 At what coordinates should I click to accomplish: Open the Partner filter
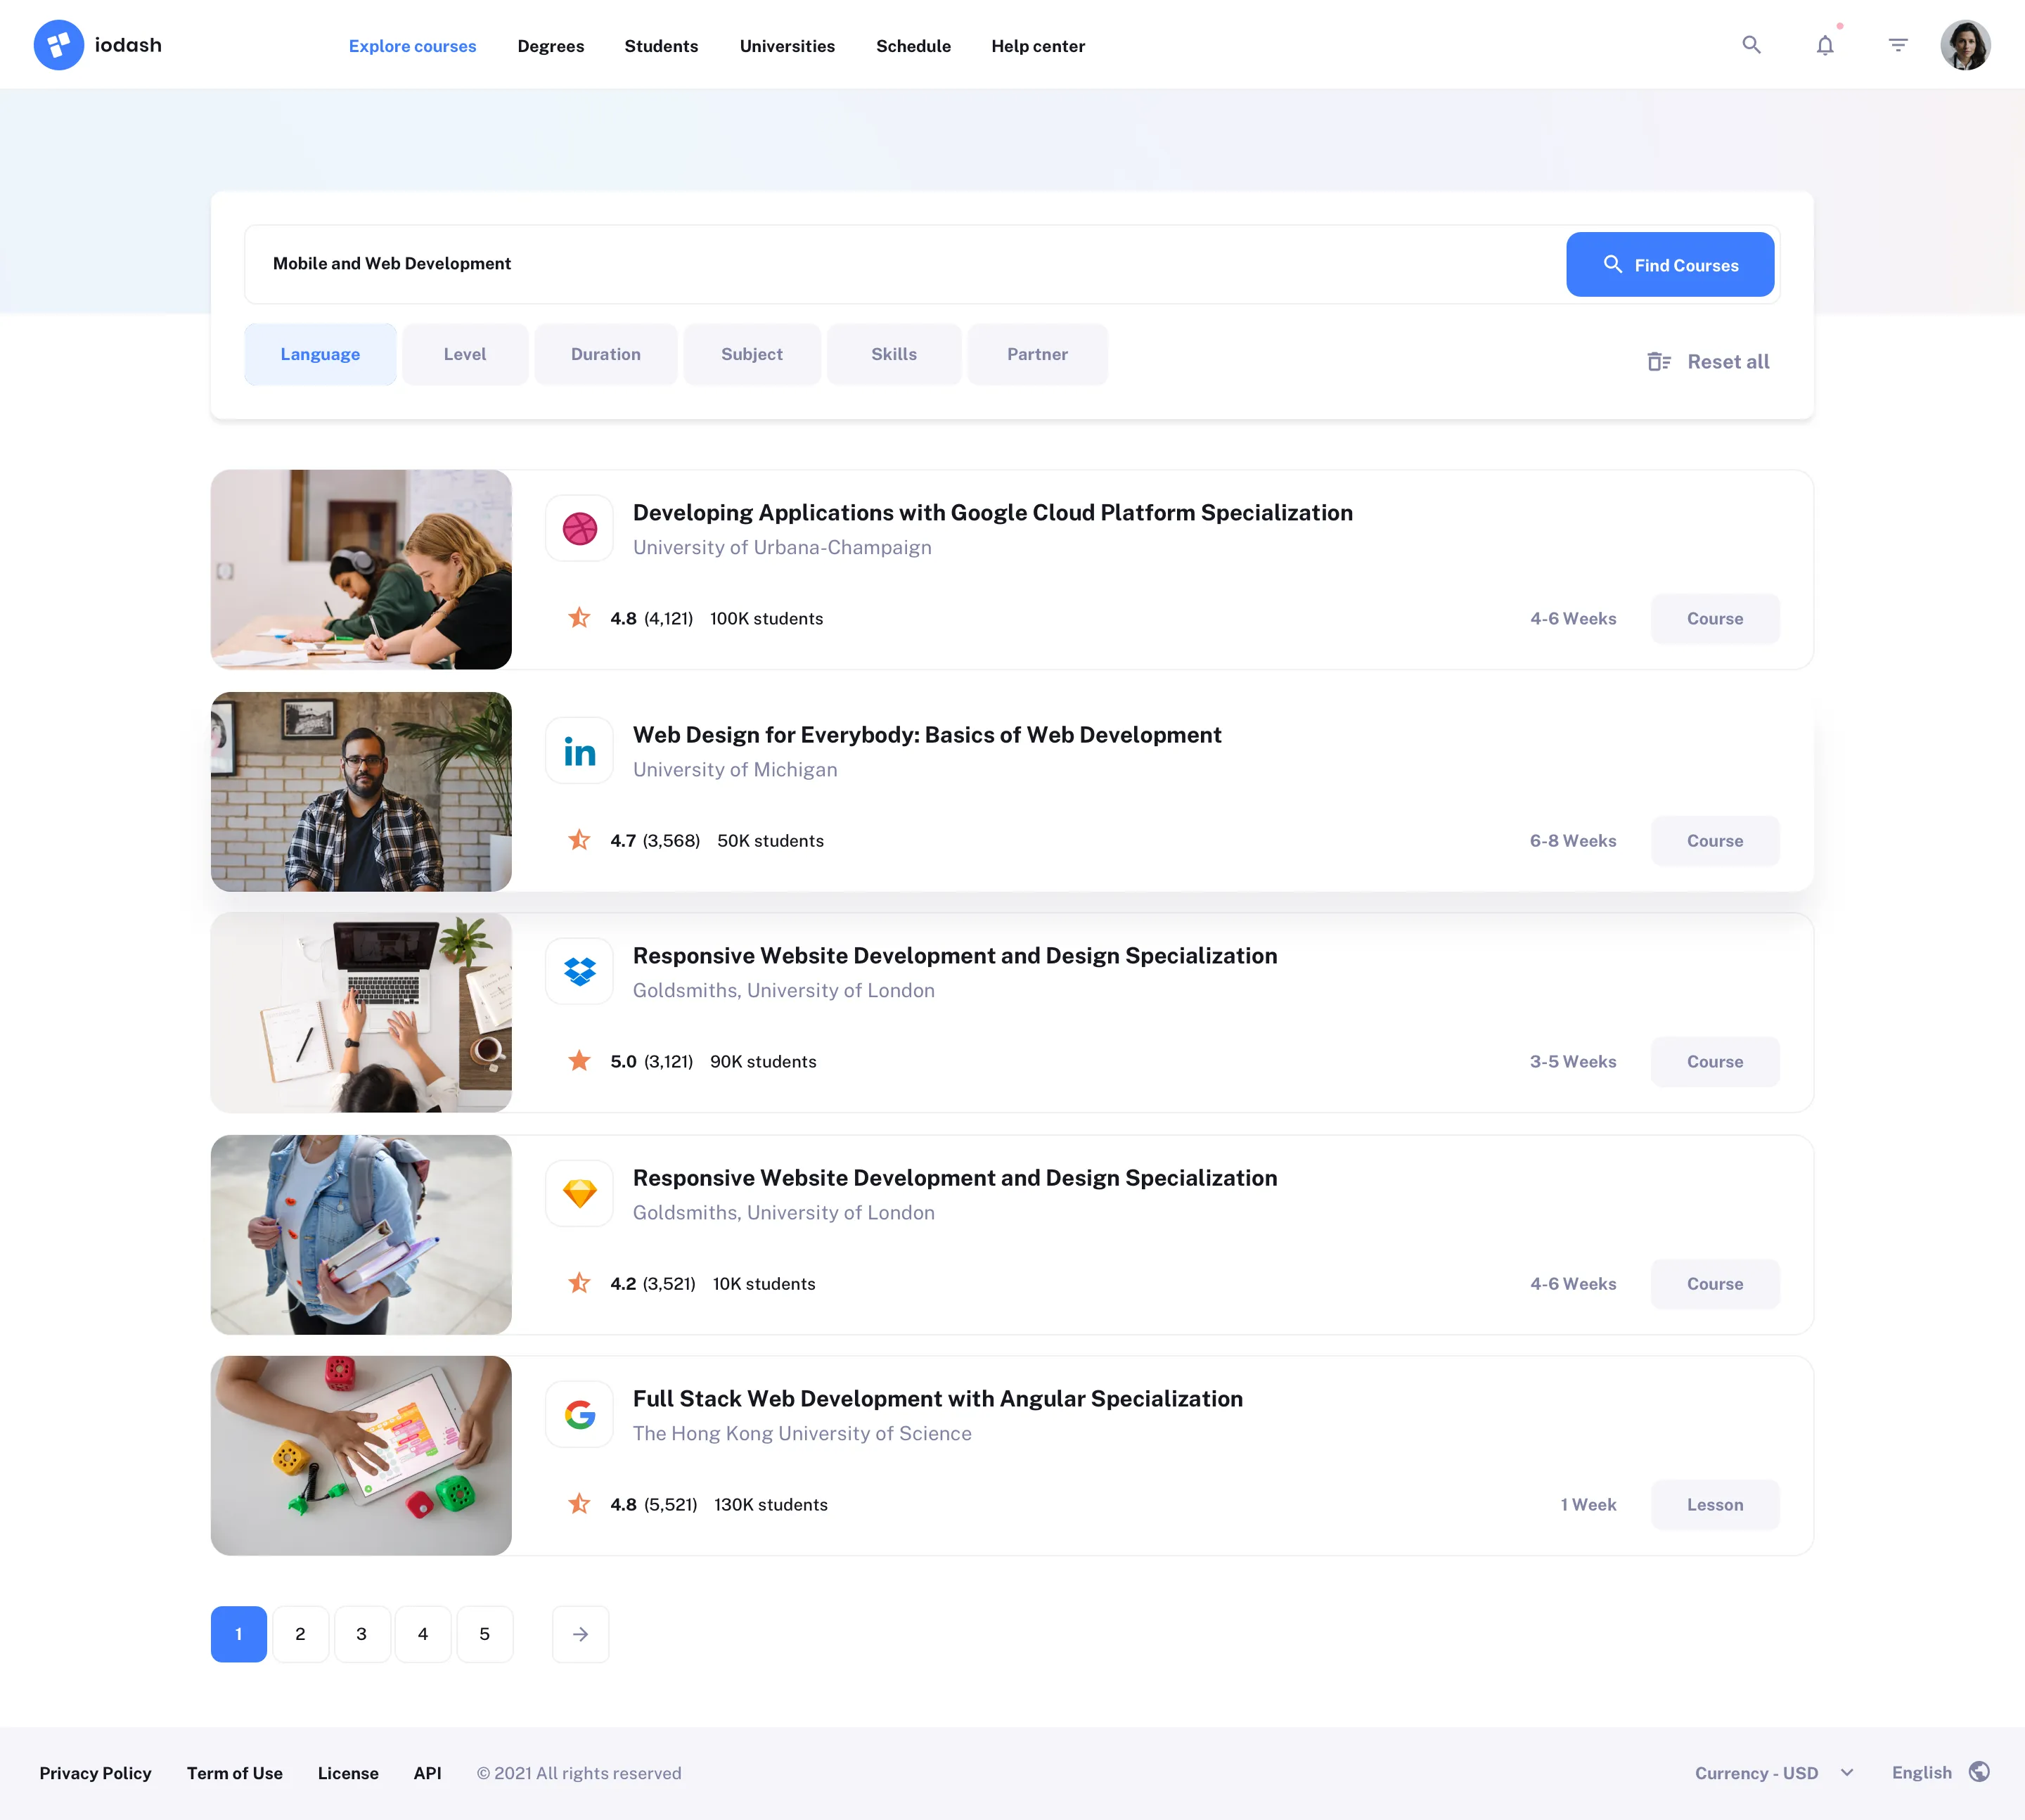(x=1037, y=354)
